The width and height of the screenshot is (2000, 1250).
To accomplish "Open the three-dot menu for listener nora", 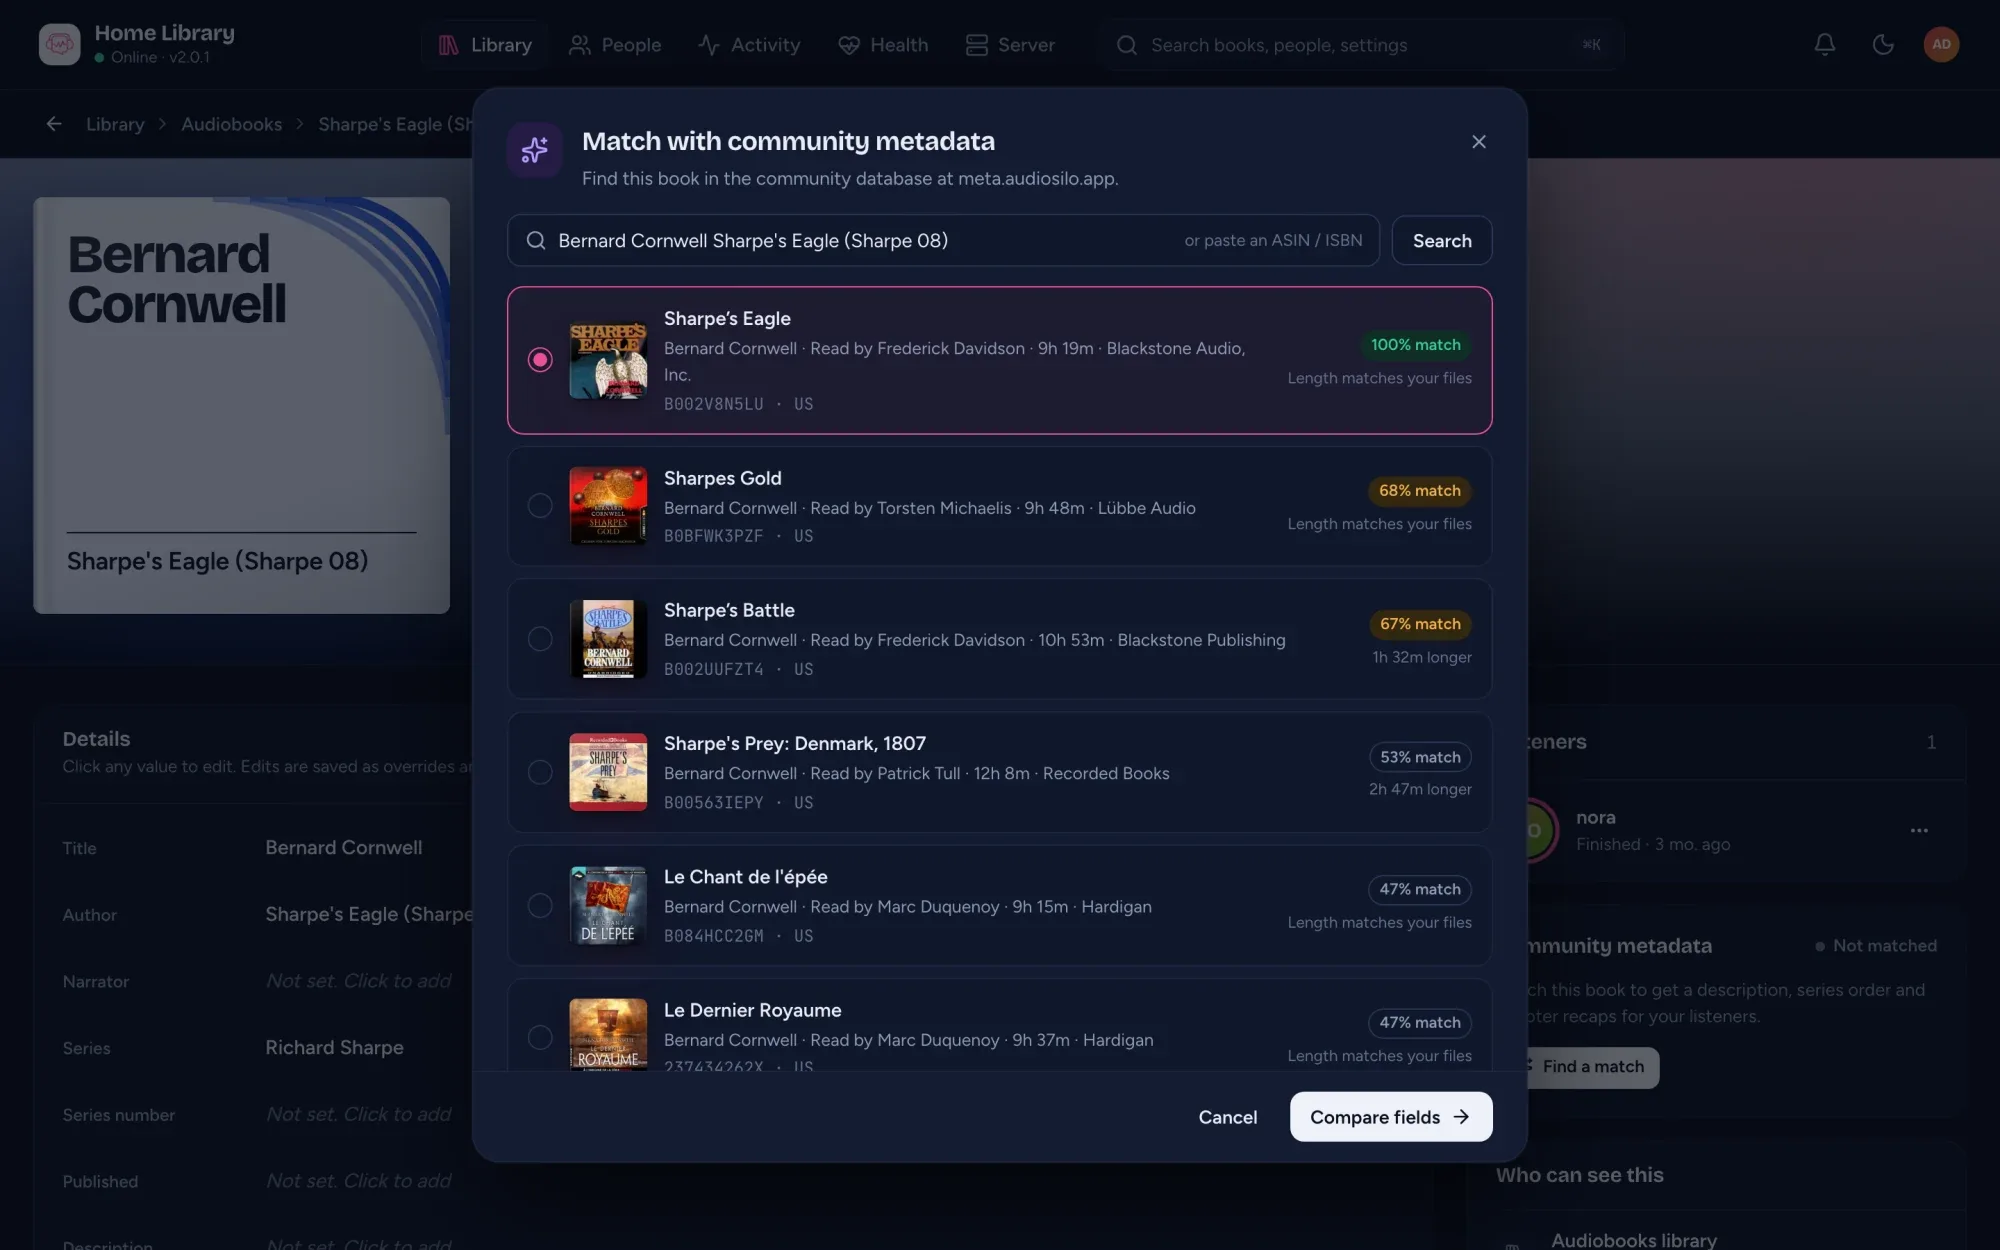I will pyautogui.click(x=1918, y=830).
